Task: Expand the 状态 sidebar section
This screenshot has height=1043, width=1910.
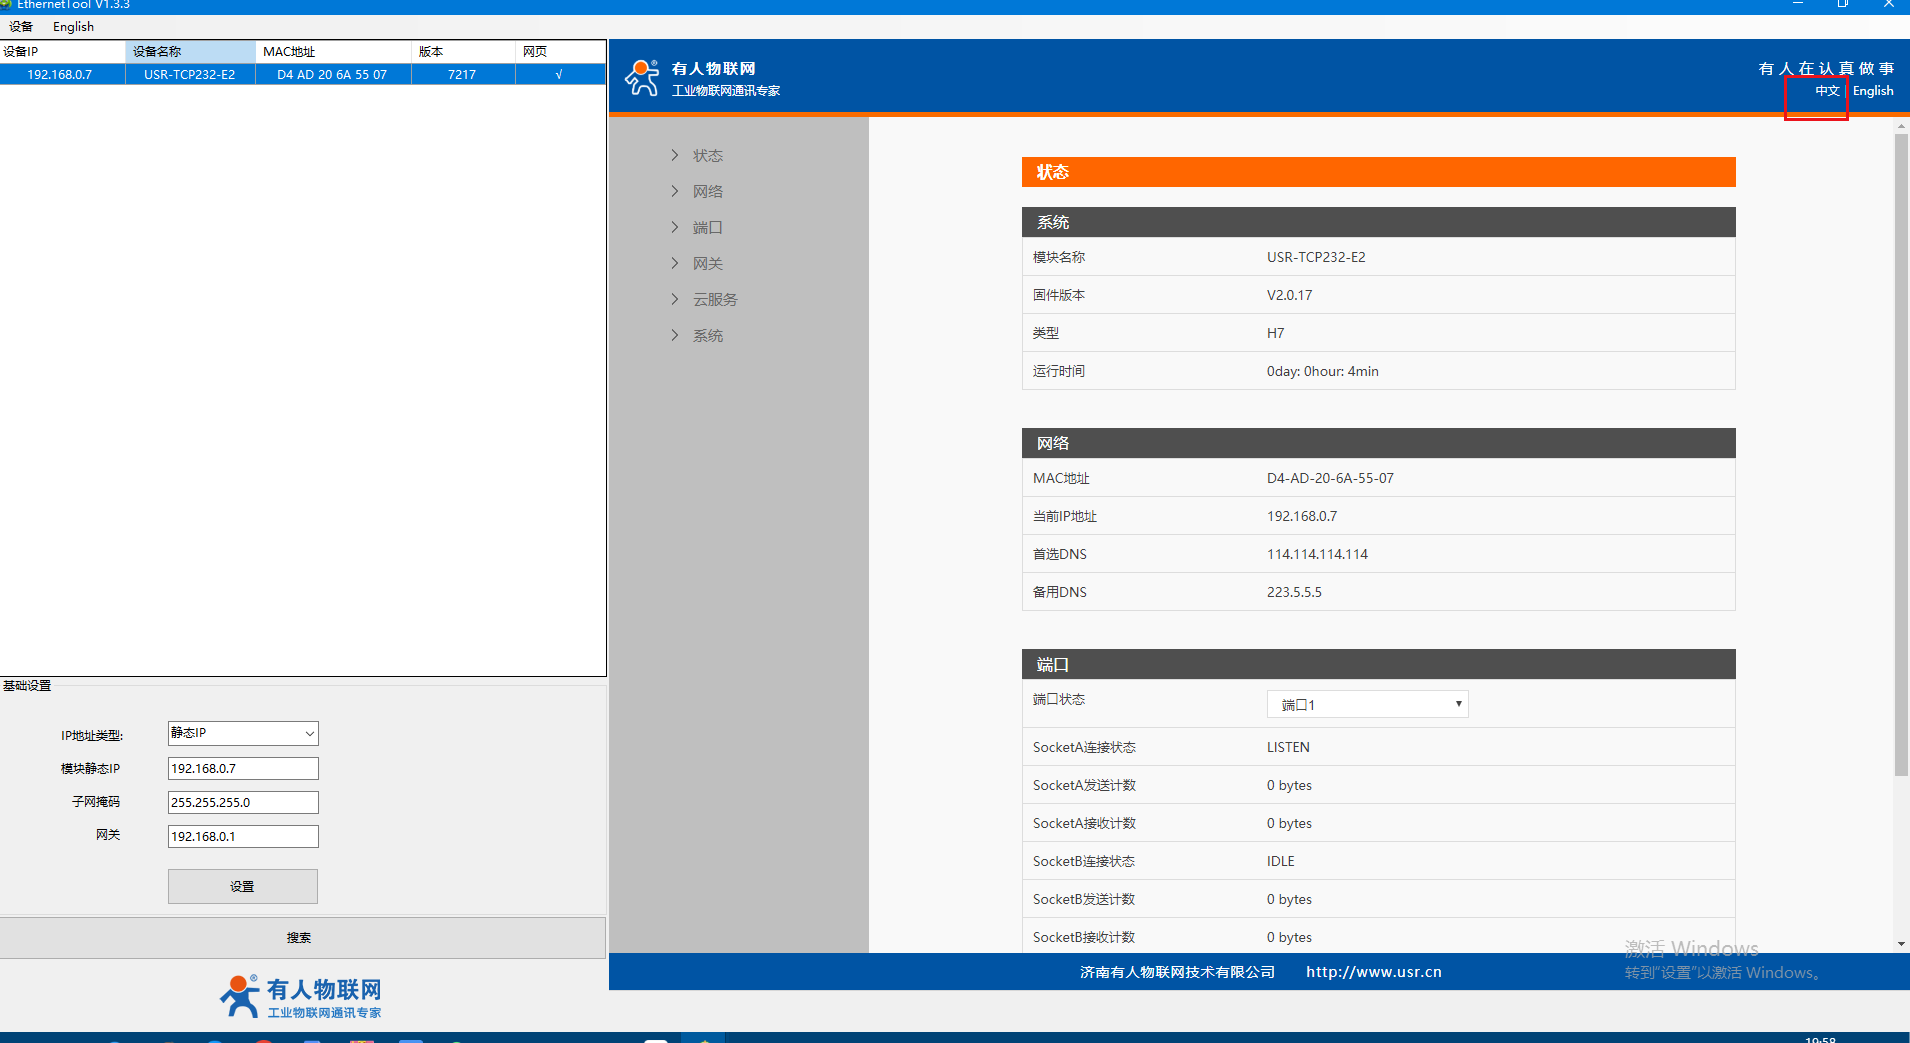Action: [x=707, y=156]
